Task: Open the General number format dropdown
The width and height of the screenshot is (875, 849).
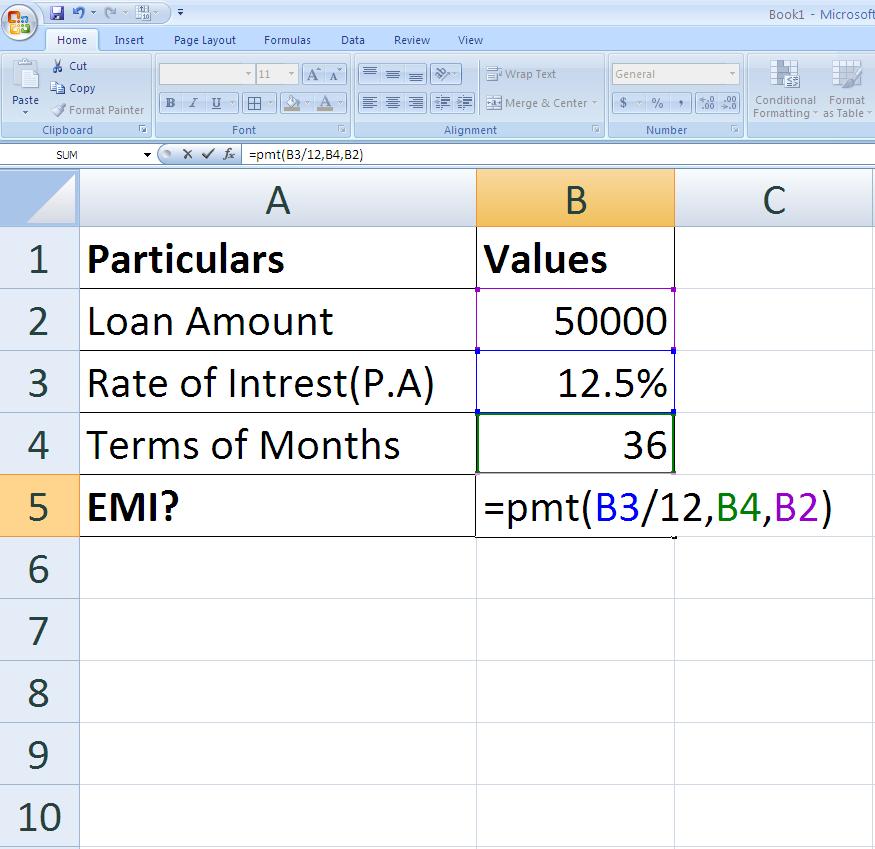Action: (x=733, y=73)
